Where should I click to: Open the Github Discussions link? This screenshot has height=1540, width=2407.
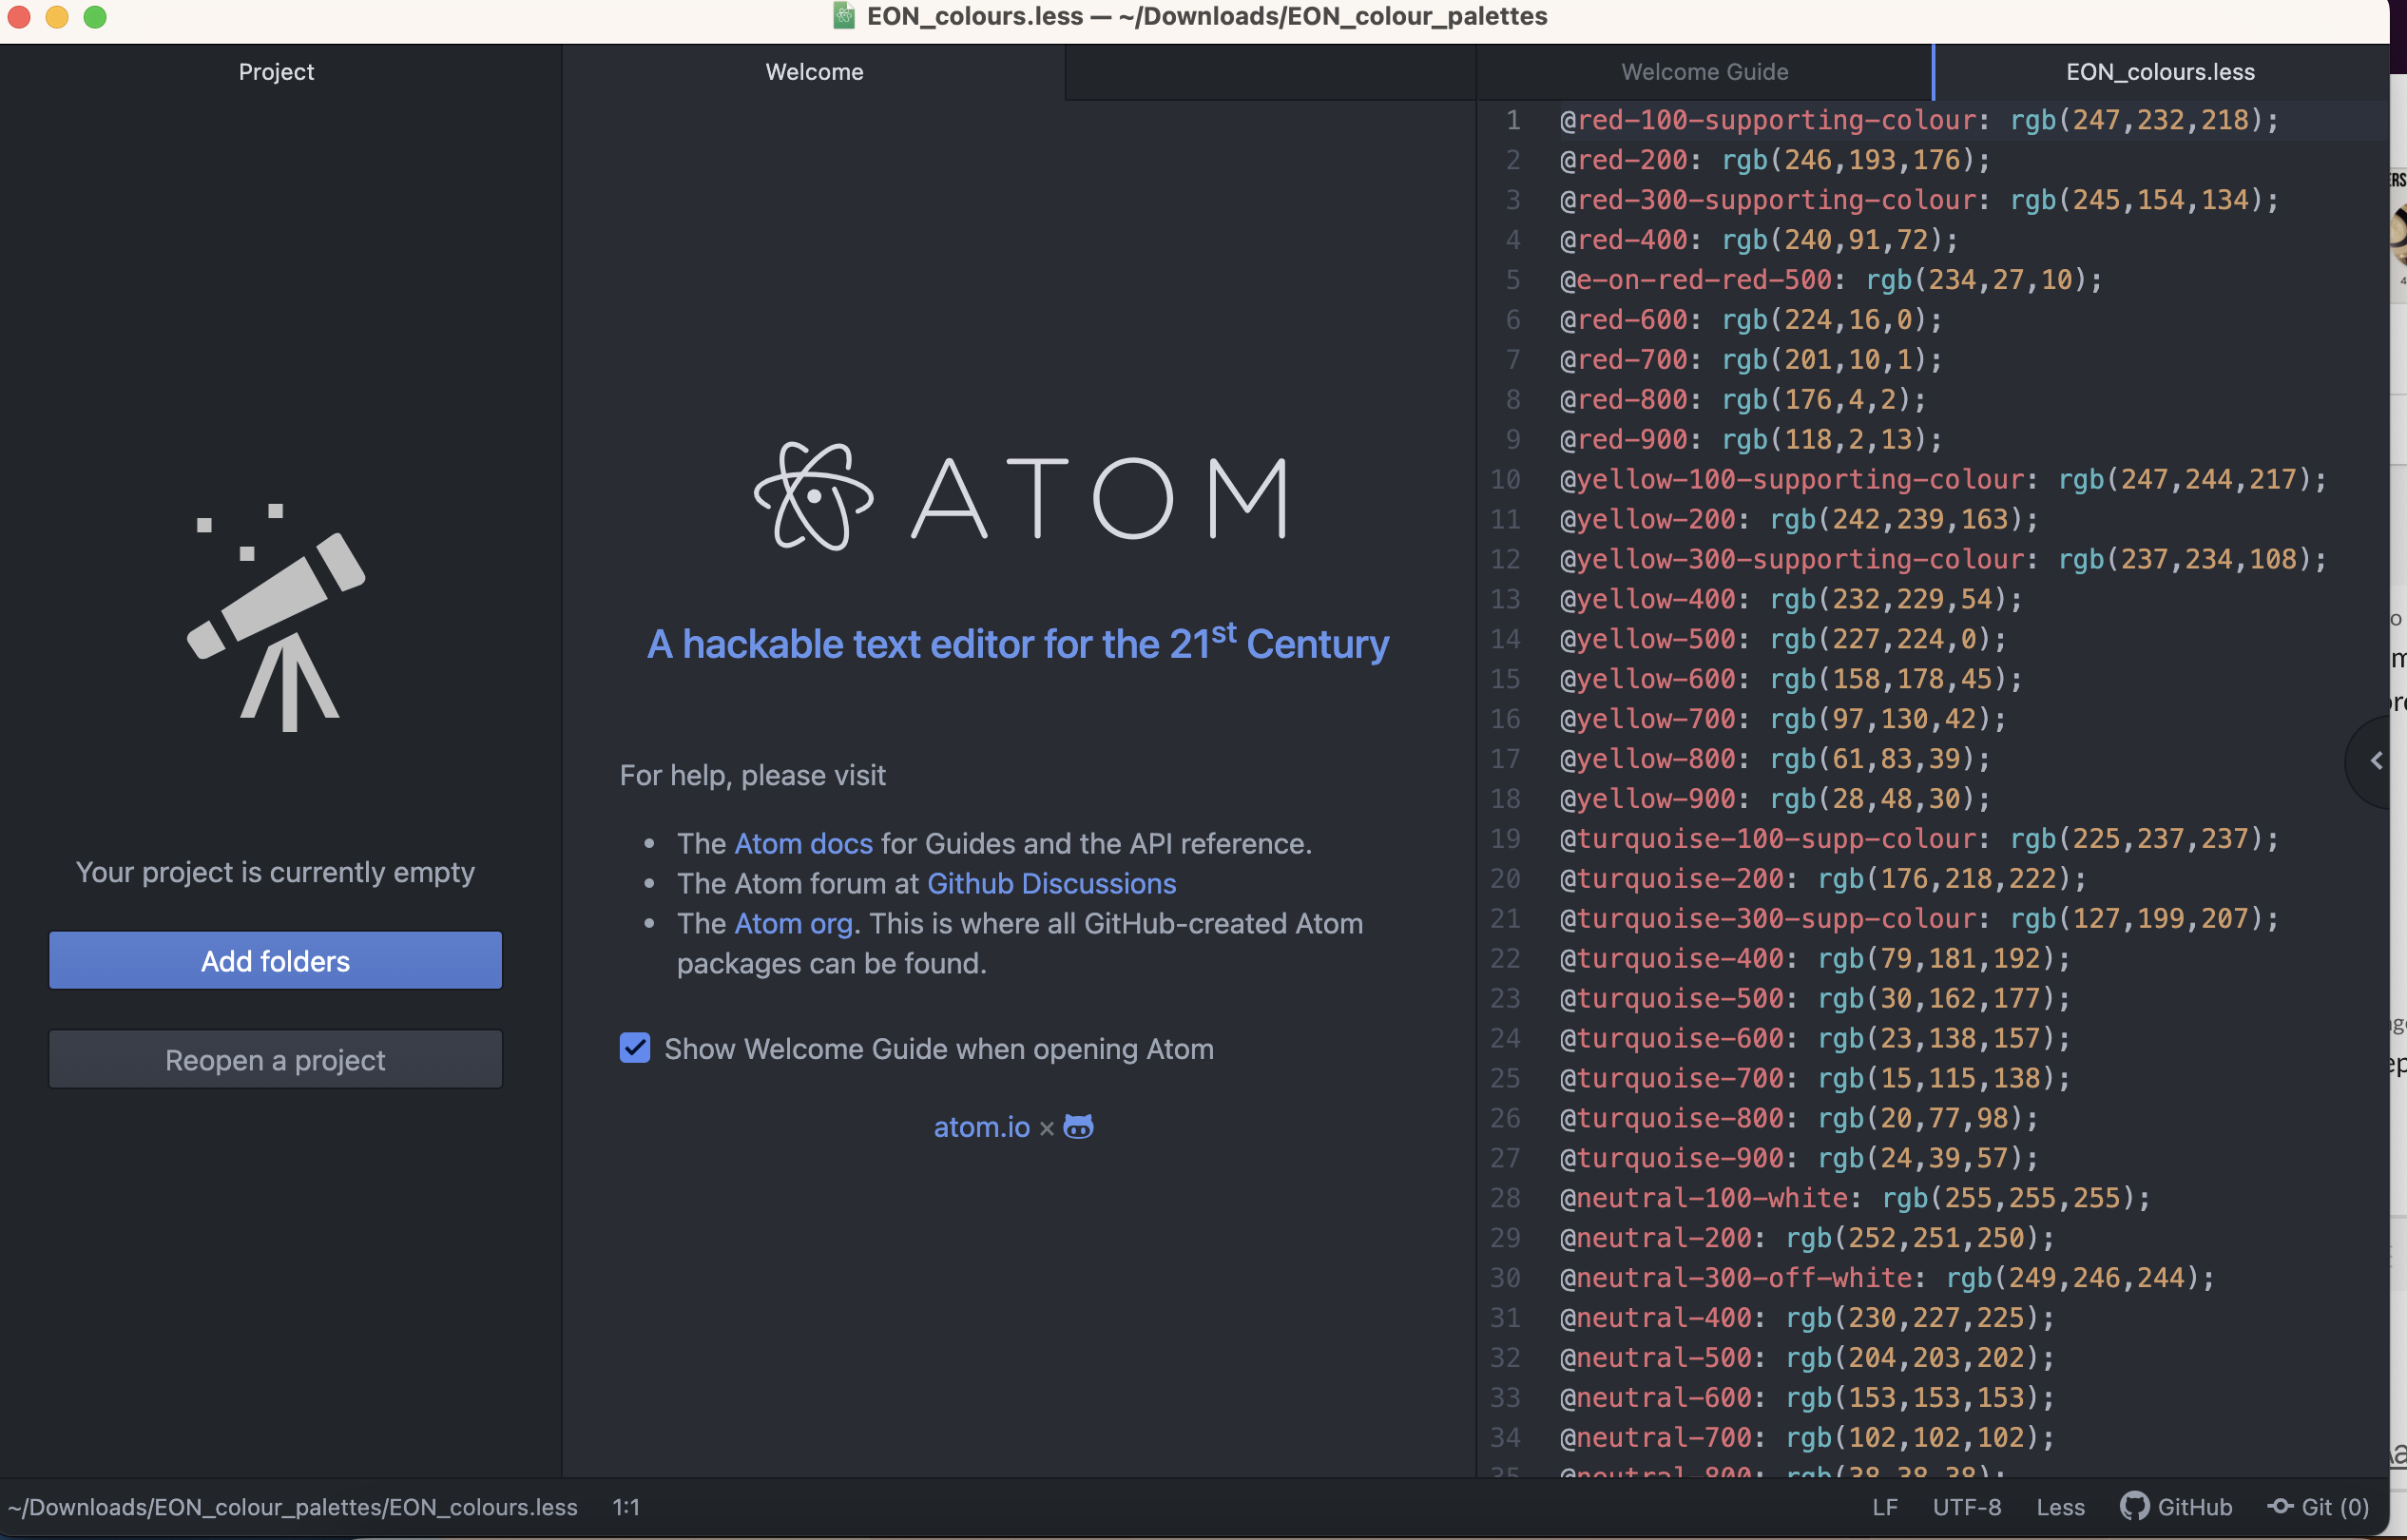1051,883
